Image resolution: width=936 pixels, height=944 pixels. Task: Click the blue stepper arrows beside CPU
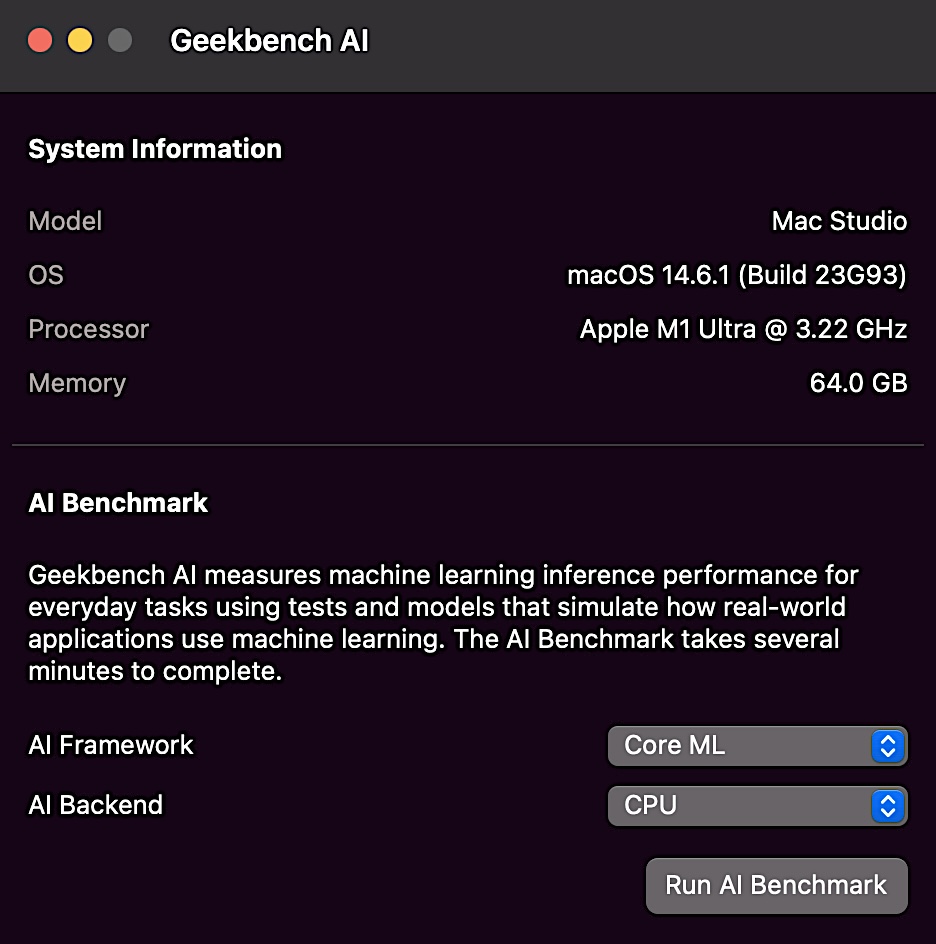888,806
